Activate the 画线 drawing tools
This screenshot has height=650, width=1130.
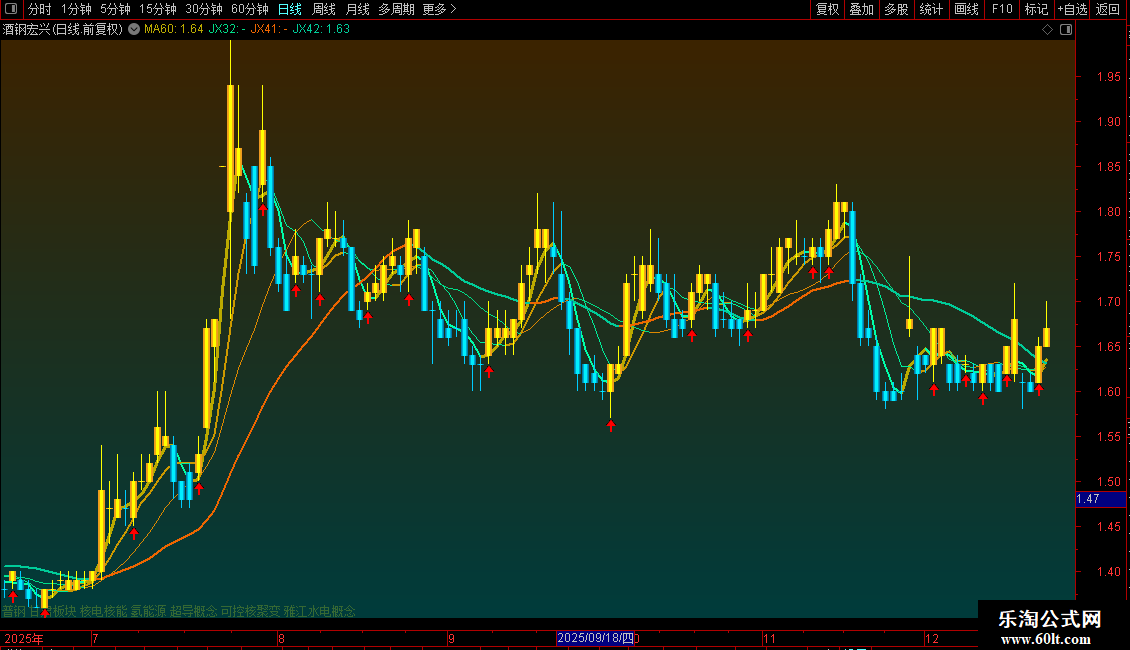(x=966, y=9)
